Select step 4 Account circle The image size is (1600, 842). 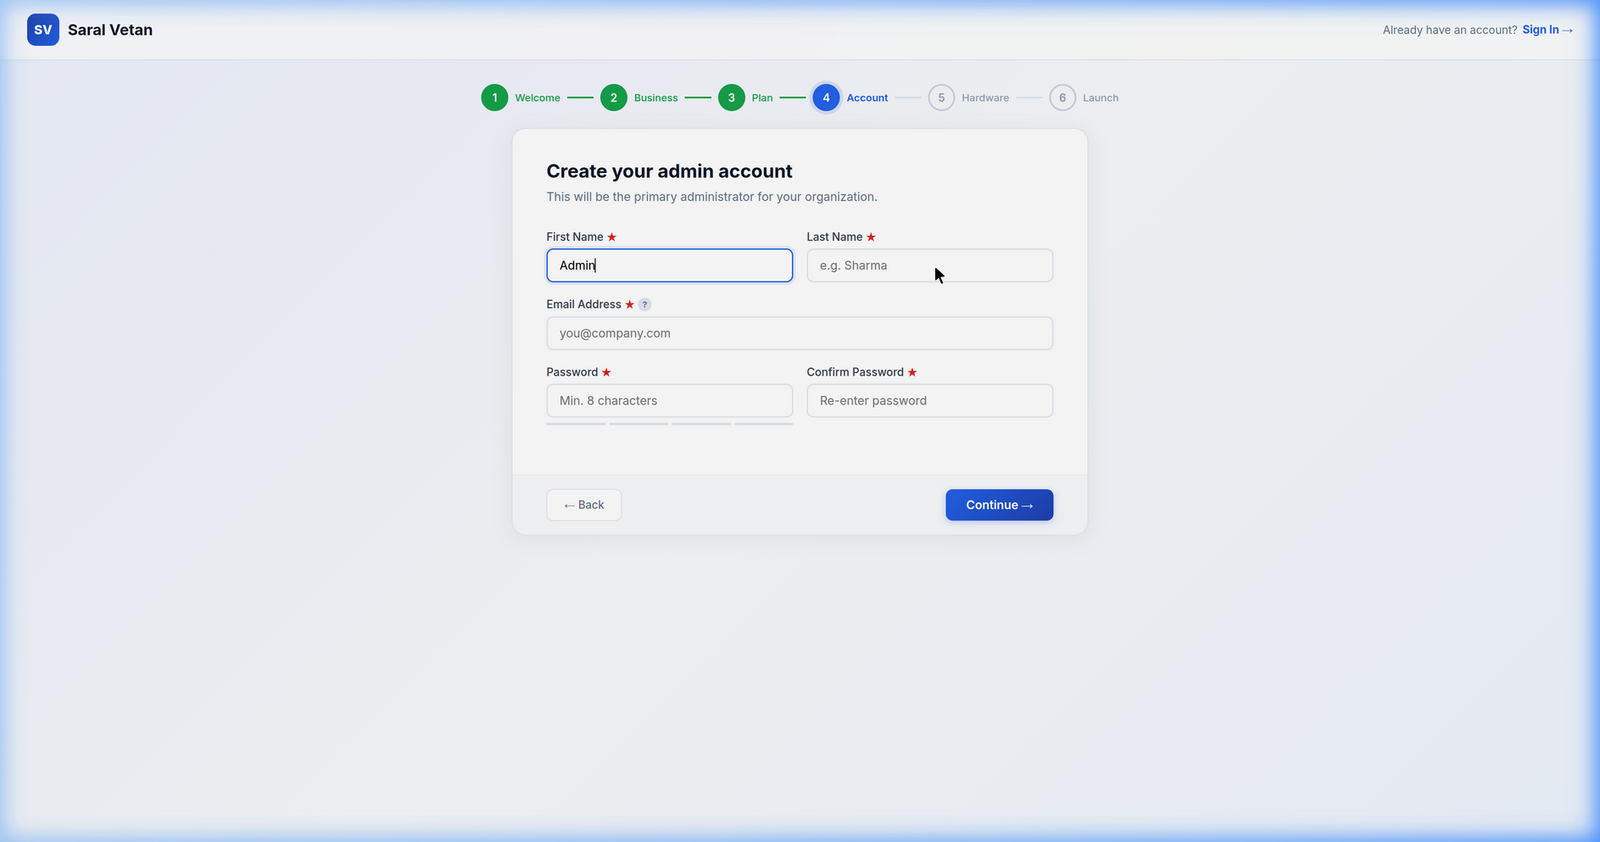(x=826, y=98)
